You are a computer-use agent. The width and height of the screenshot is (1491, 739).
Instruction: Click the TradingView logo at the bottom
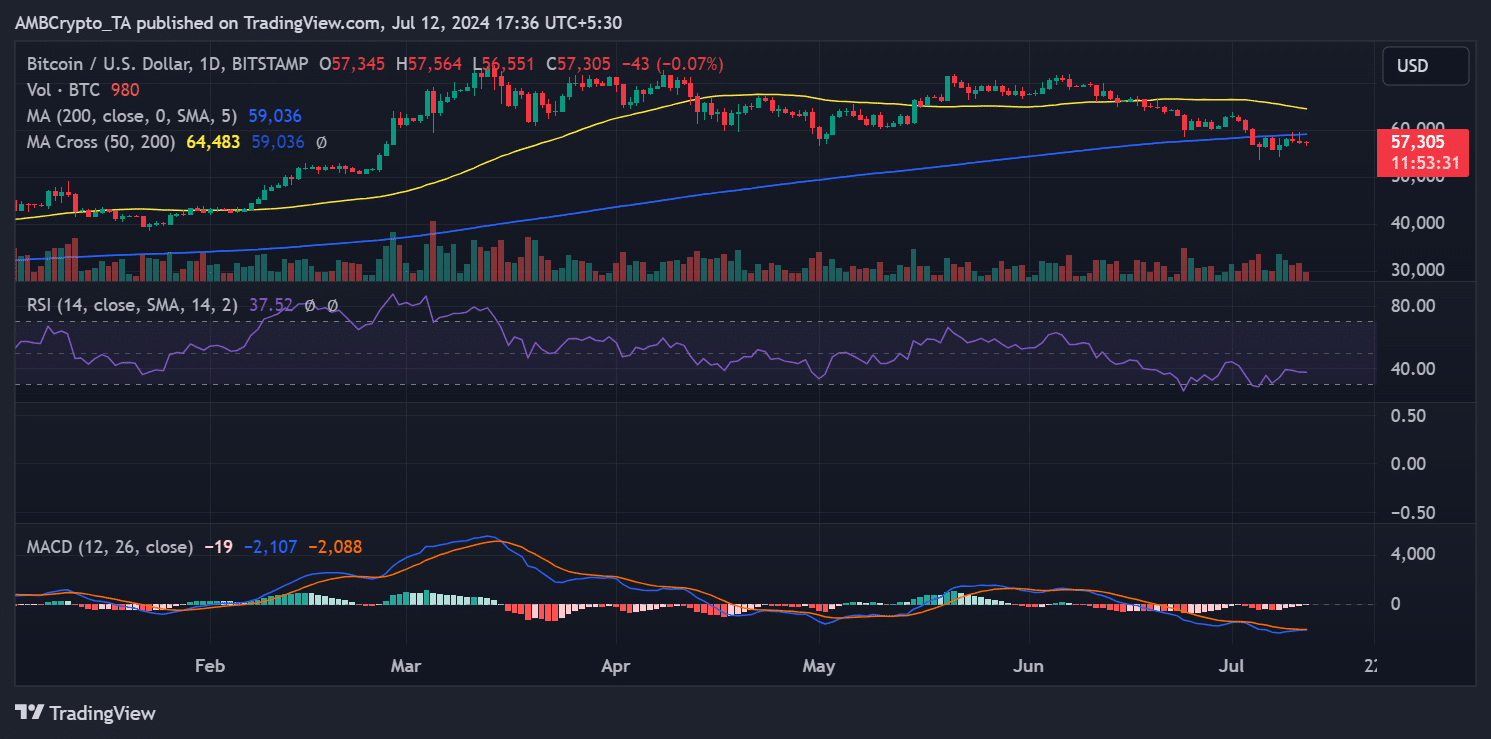pyautogui.click(x=86, y=713)
